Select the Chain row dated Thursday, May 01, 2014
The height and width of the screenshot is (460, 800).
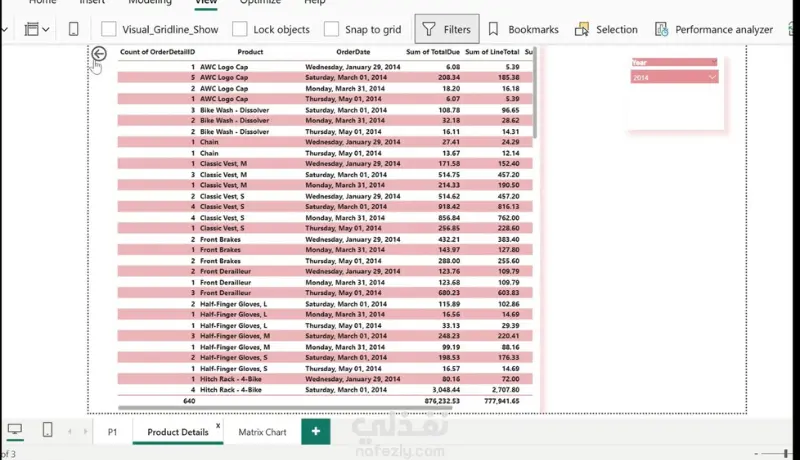pyautogui.click(x=325, y=153)
